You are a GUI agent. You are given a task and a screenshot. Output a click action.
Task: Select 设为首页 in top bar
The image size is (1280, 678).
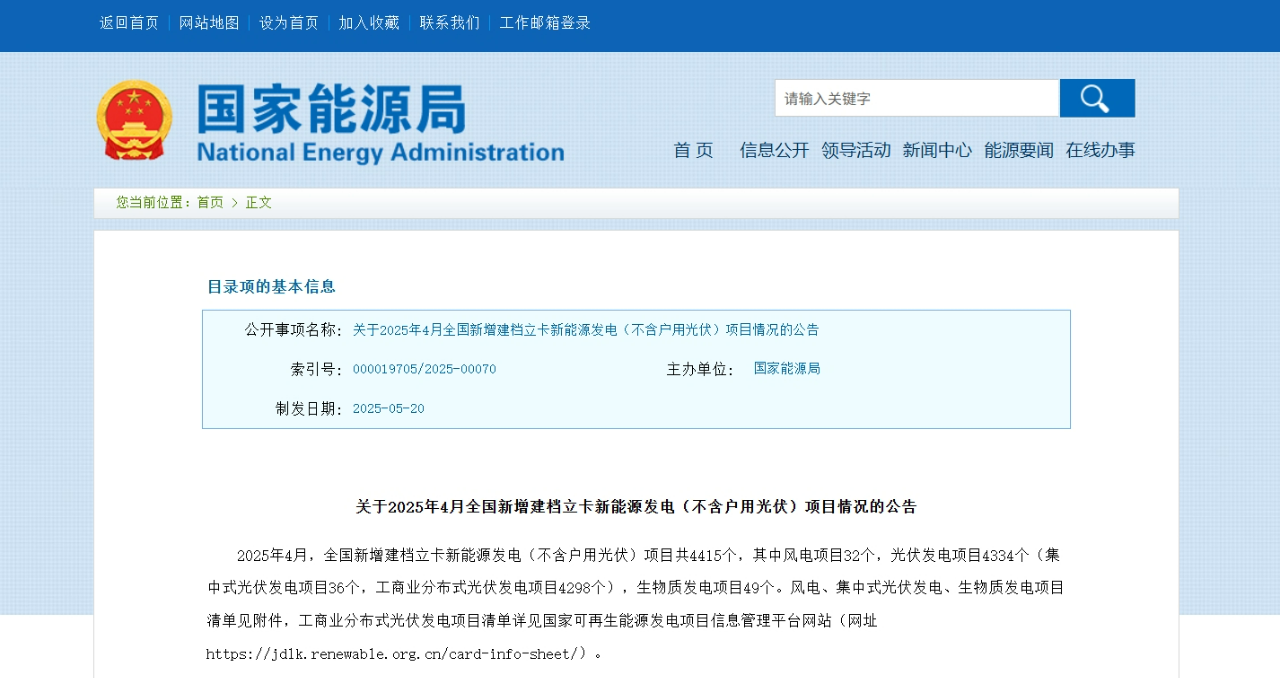(x=289, y=22)
